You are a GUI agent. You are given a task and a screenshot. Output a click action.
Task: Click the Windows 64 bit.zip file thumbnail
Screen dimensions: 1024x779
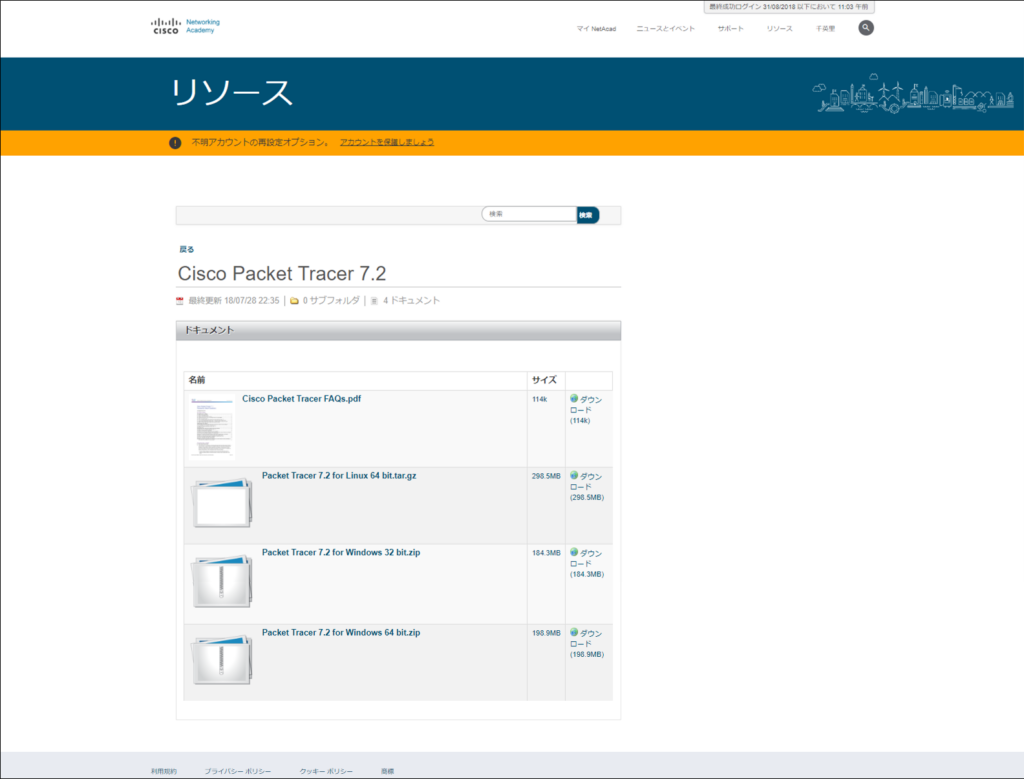pyautogui.click(x=222, y=660)
